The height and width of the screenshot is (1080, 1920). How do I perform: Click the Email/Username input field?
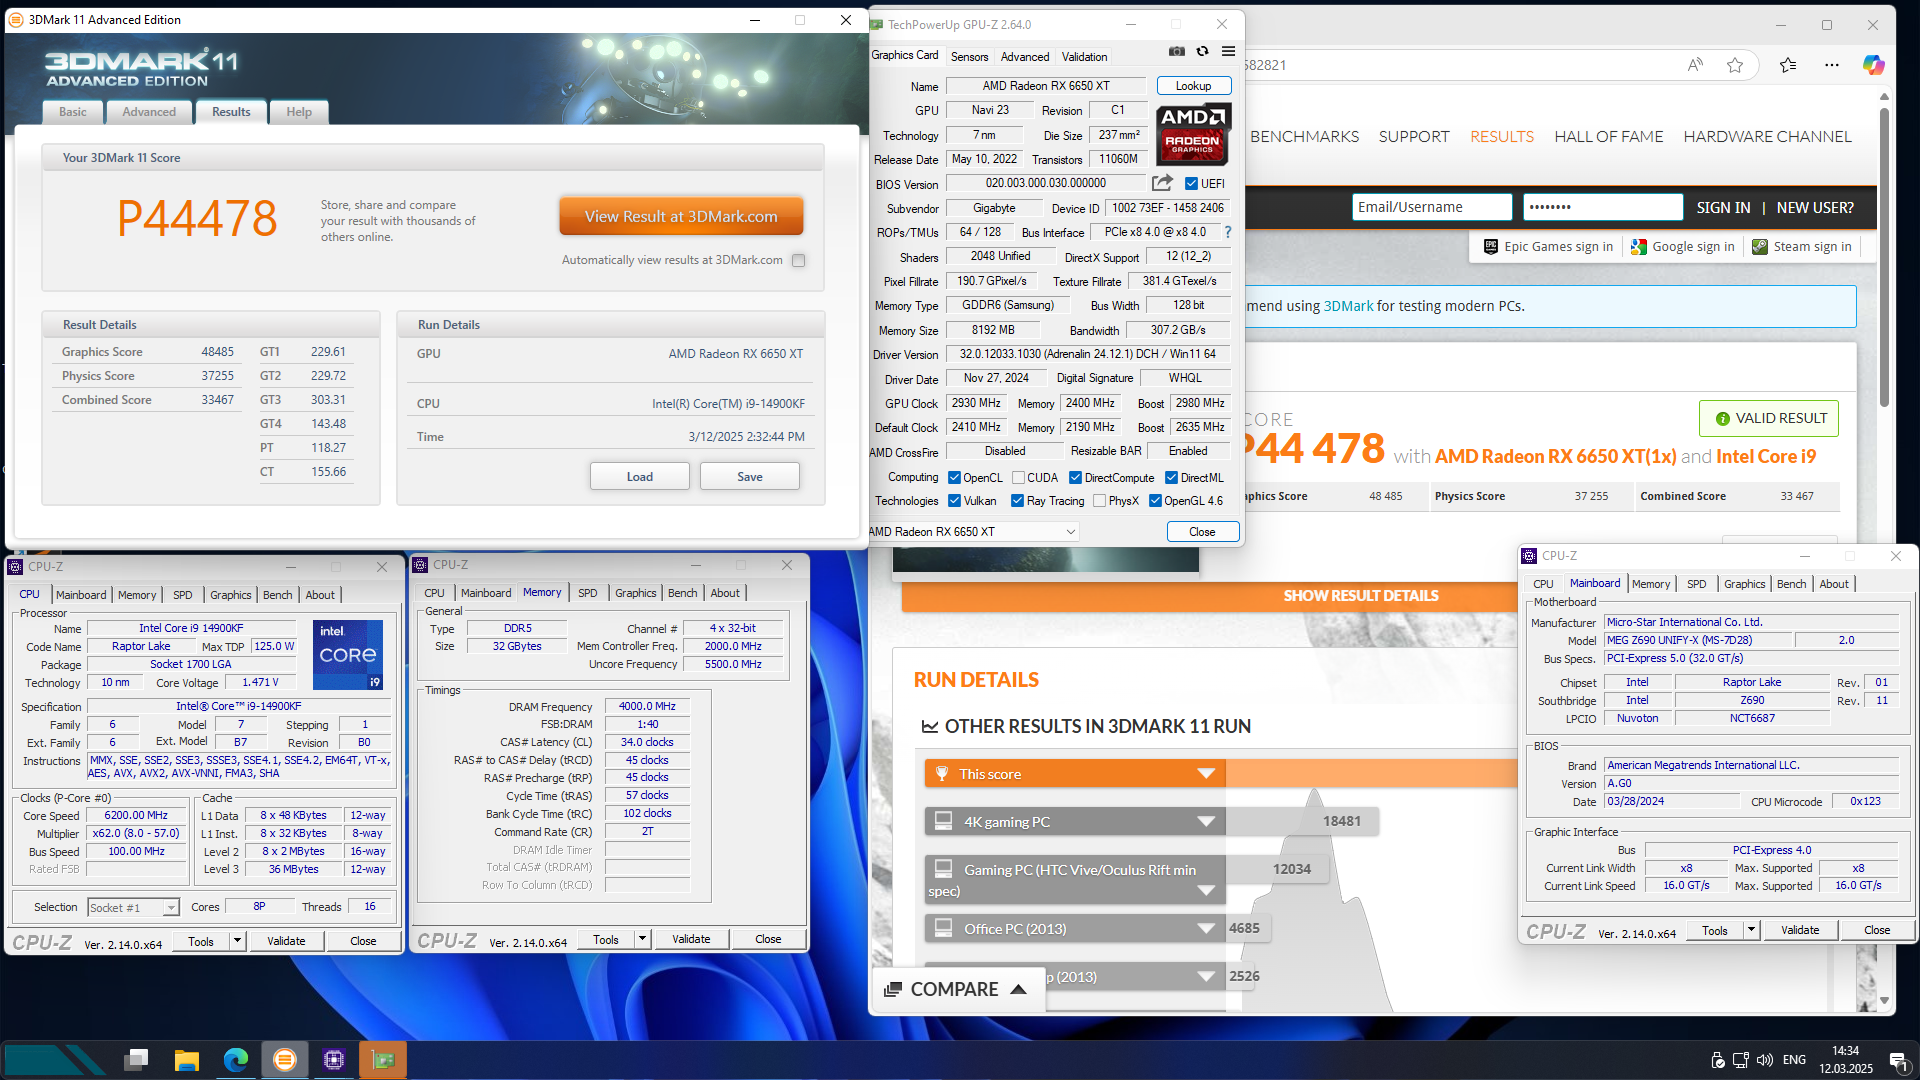tap(1432, 207)
